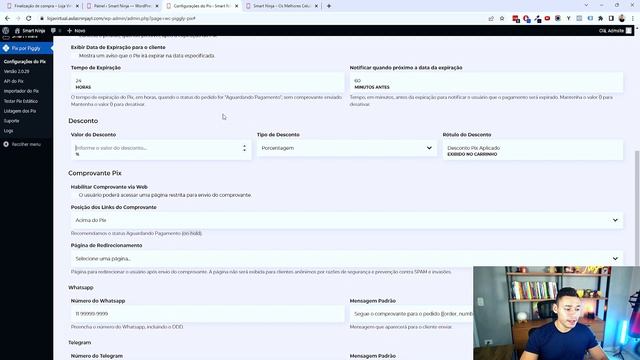The width and height of the screenshot is (640, 360).
Task: Toggle Exibir Data de Expiração checkbox
Action: [x=75, y=56]
